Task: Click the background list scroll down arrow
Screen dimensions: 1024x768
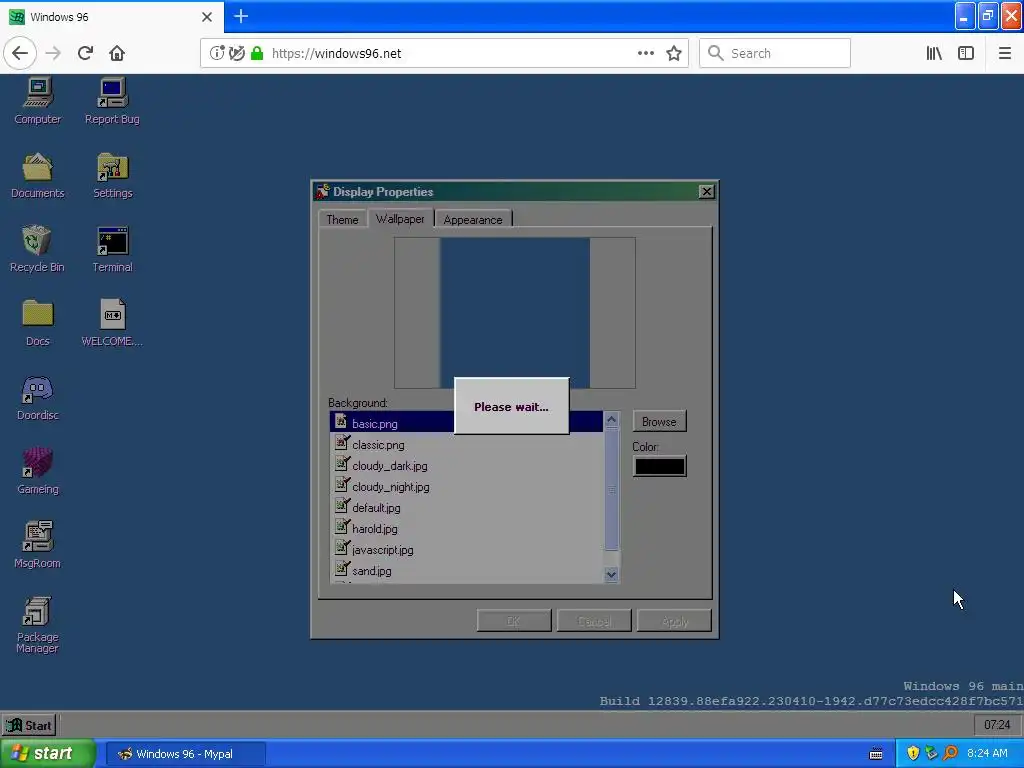Action: [611, 575]
